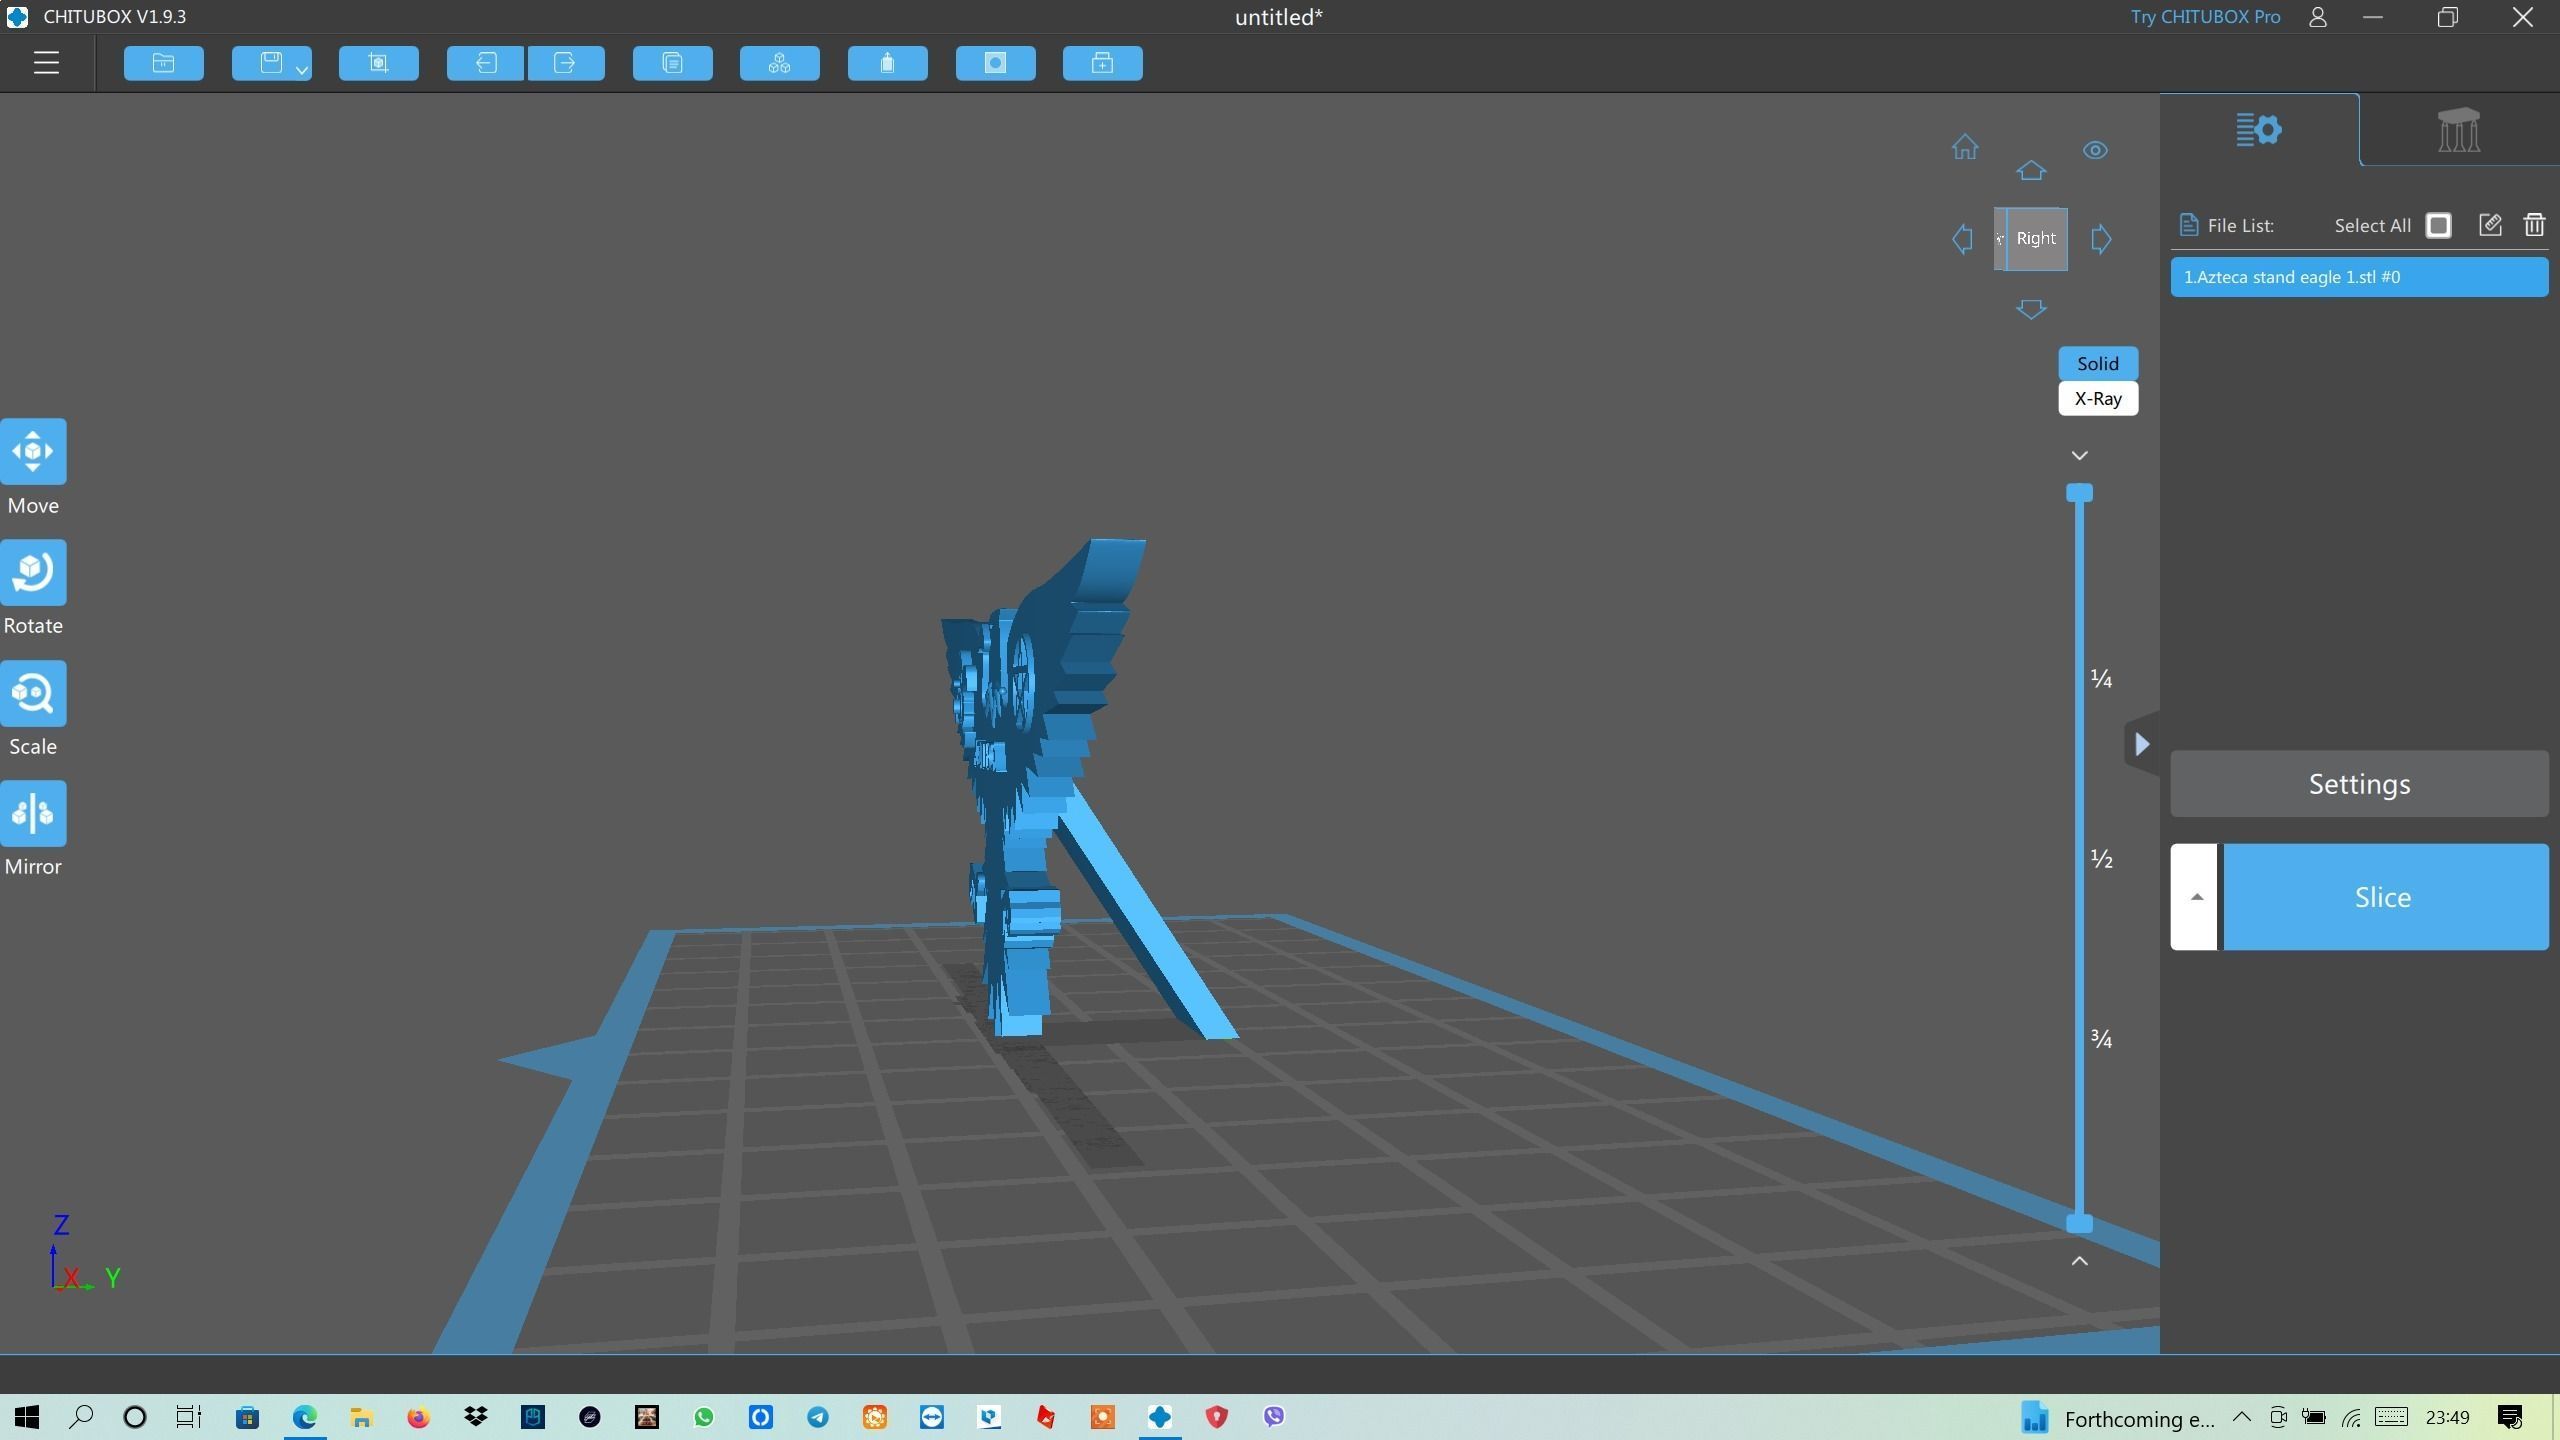2560x1440 pixels.
Task: Select the Mirror tool
Action: [33, 814]
